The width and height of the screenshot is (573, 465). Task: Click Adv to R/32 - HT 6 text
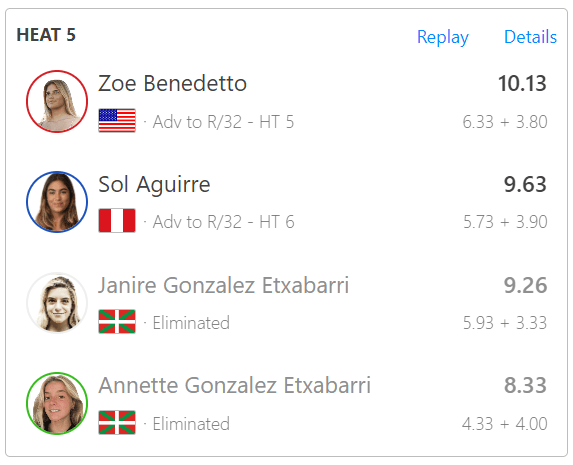[224, 222]
